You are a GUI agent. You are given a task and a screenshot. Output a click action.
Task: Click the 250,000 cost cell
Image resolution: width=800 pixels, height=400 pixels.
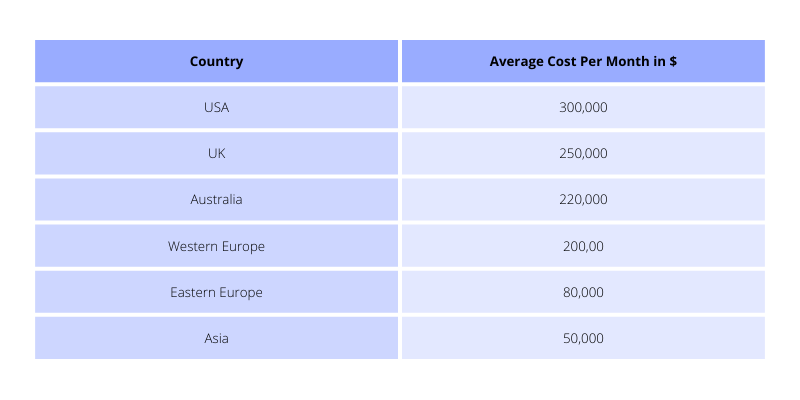pyautogui.click(x=583, y=153)
